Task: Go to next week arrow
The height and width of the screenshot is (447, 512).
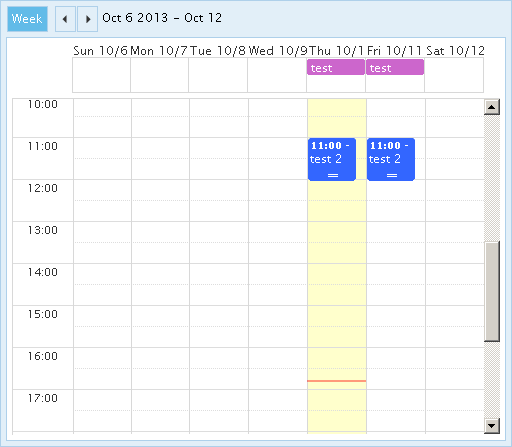Action: 87,19
